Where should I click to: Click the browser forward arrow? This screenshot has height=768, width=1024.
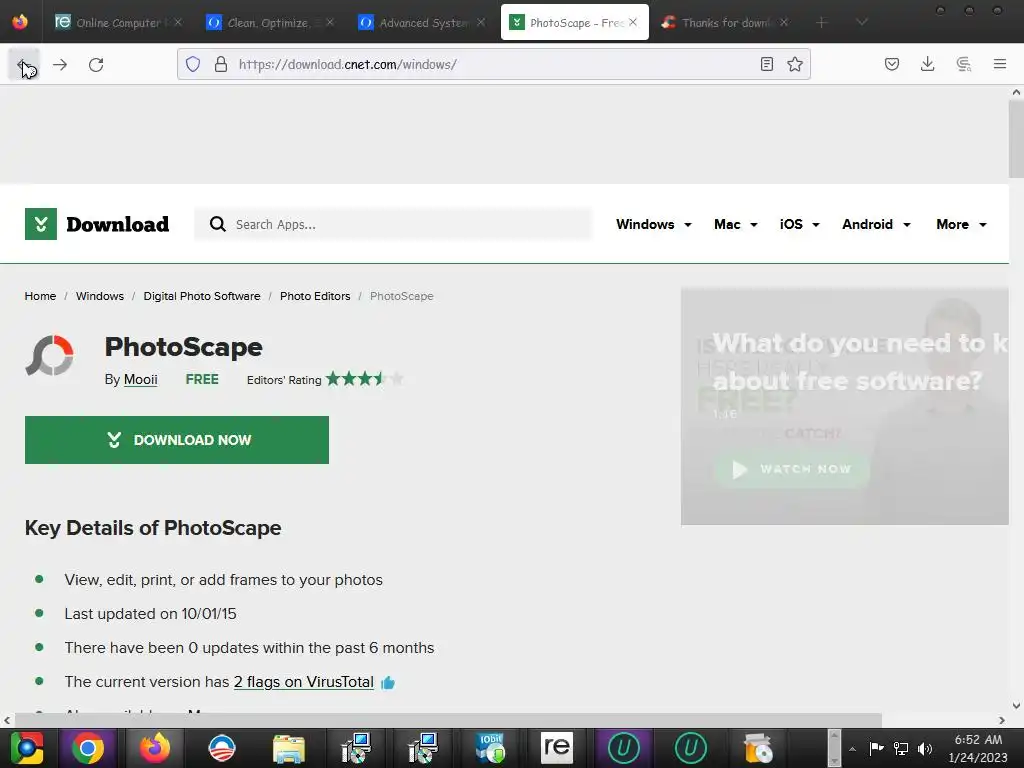coord(60,65)
